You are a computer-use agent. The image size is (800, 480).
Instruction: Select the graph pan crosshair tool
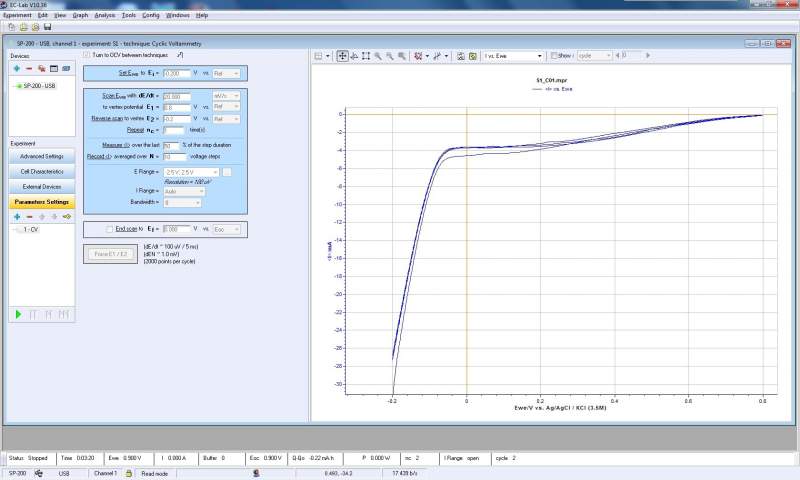tap(342, 56)
